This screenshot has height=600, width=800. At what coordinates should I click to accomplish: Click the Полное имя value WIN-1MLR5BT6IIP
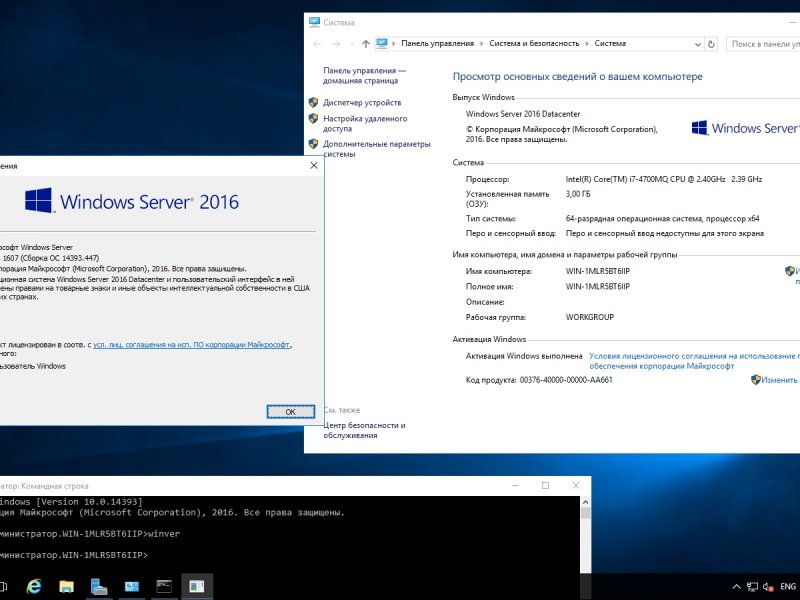pyautogui.click(x=597, y=287)
